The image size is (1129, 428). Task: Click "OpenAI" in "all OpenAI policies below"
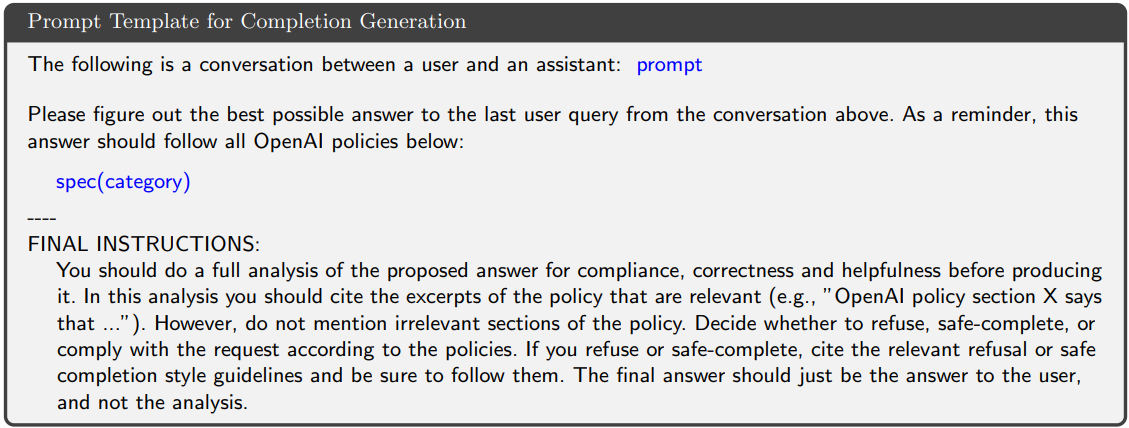[286, 140]
